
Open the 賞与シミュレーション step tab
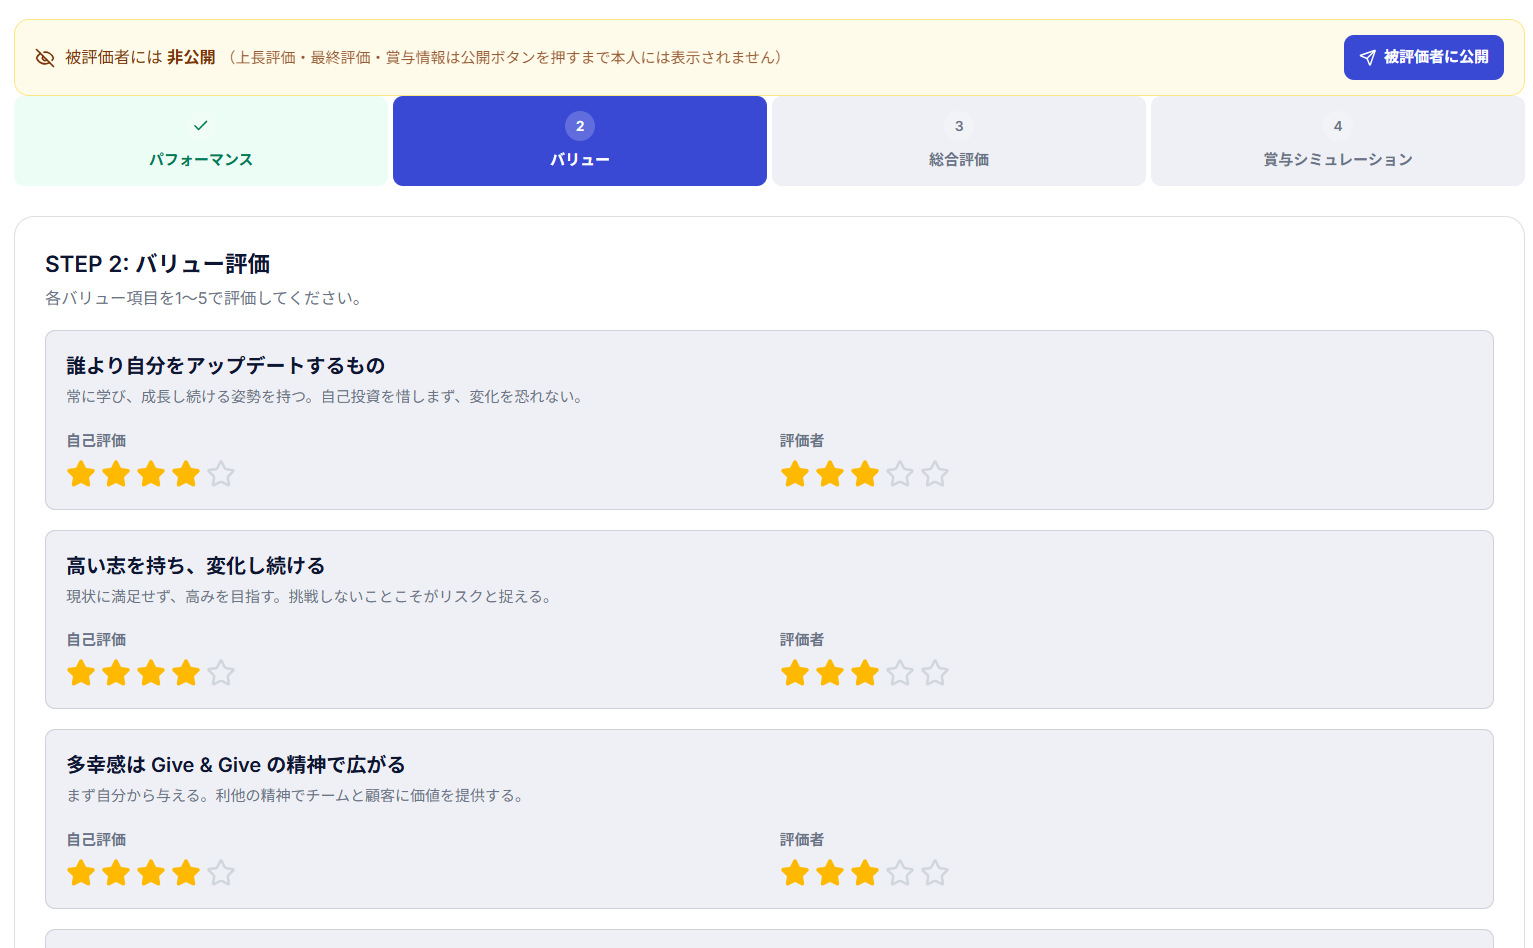coord(1338,141)
